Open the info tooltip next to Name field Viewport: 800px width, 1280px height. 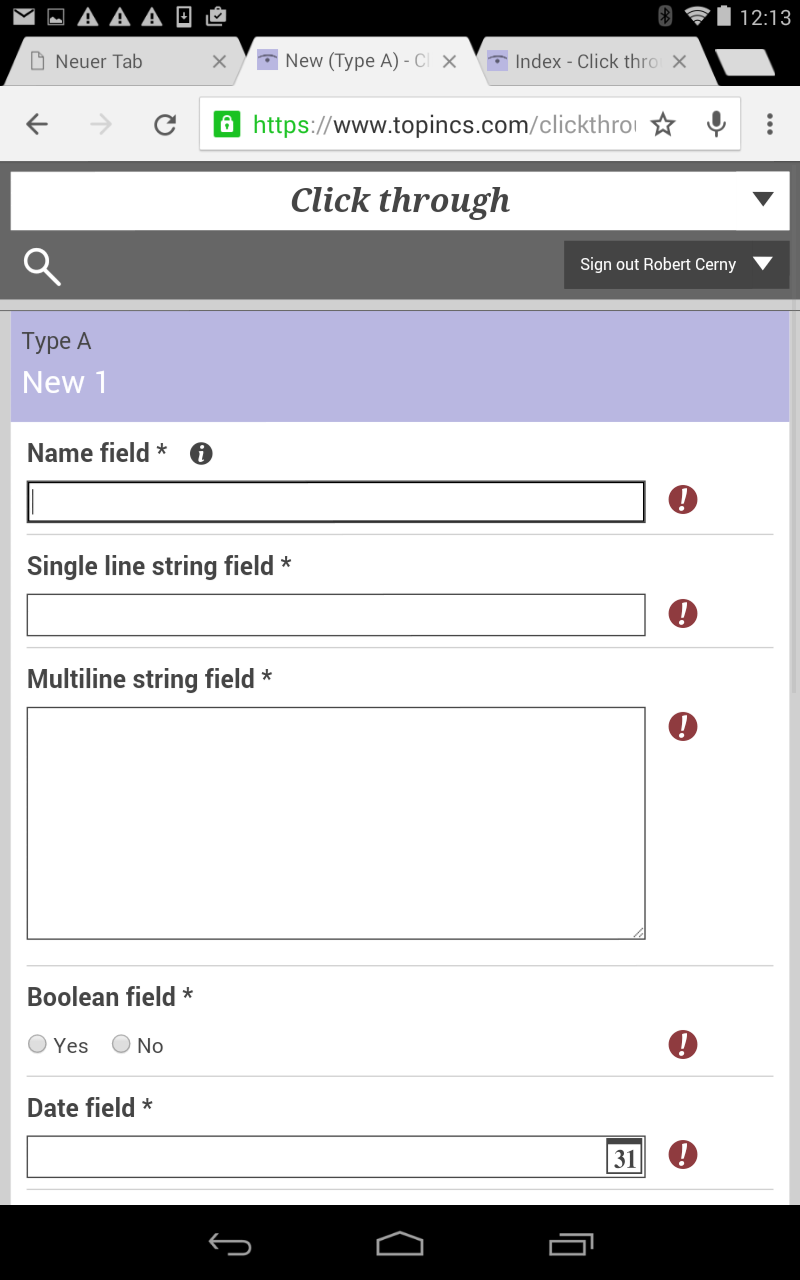point(201,453)
